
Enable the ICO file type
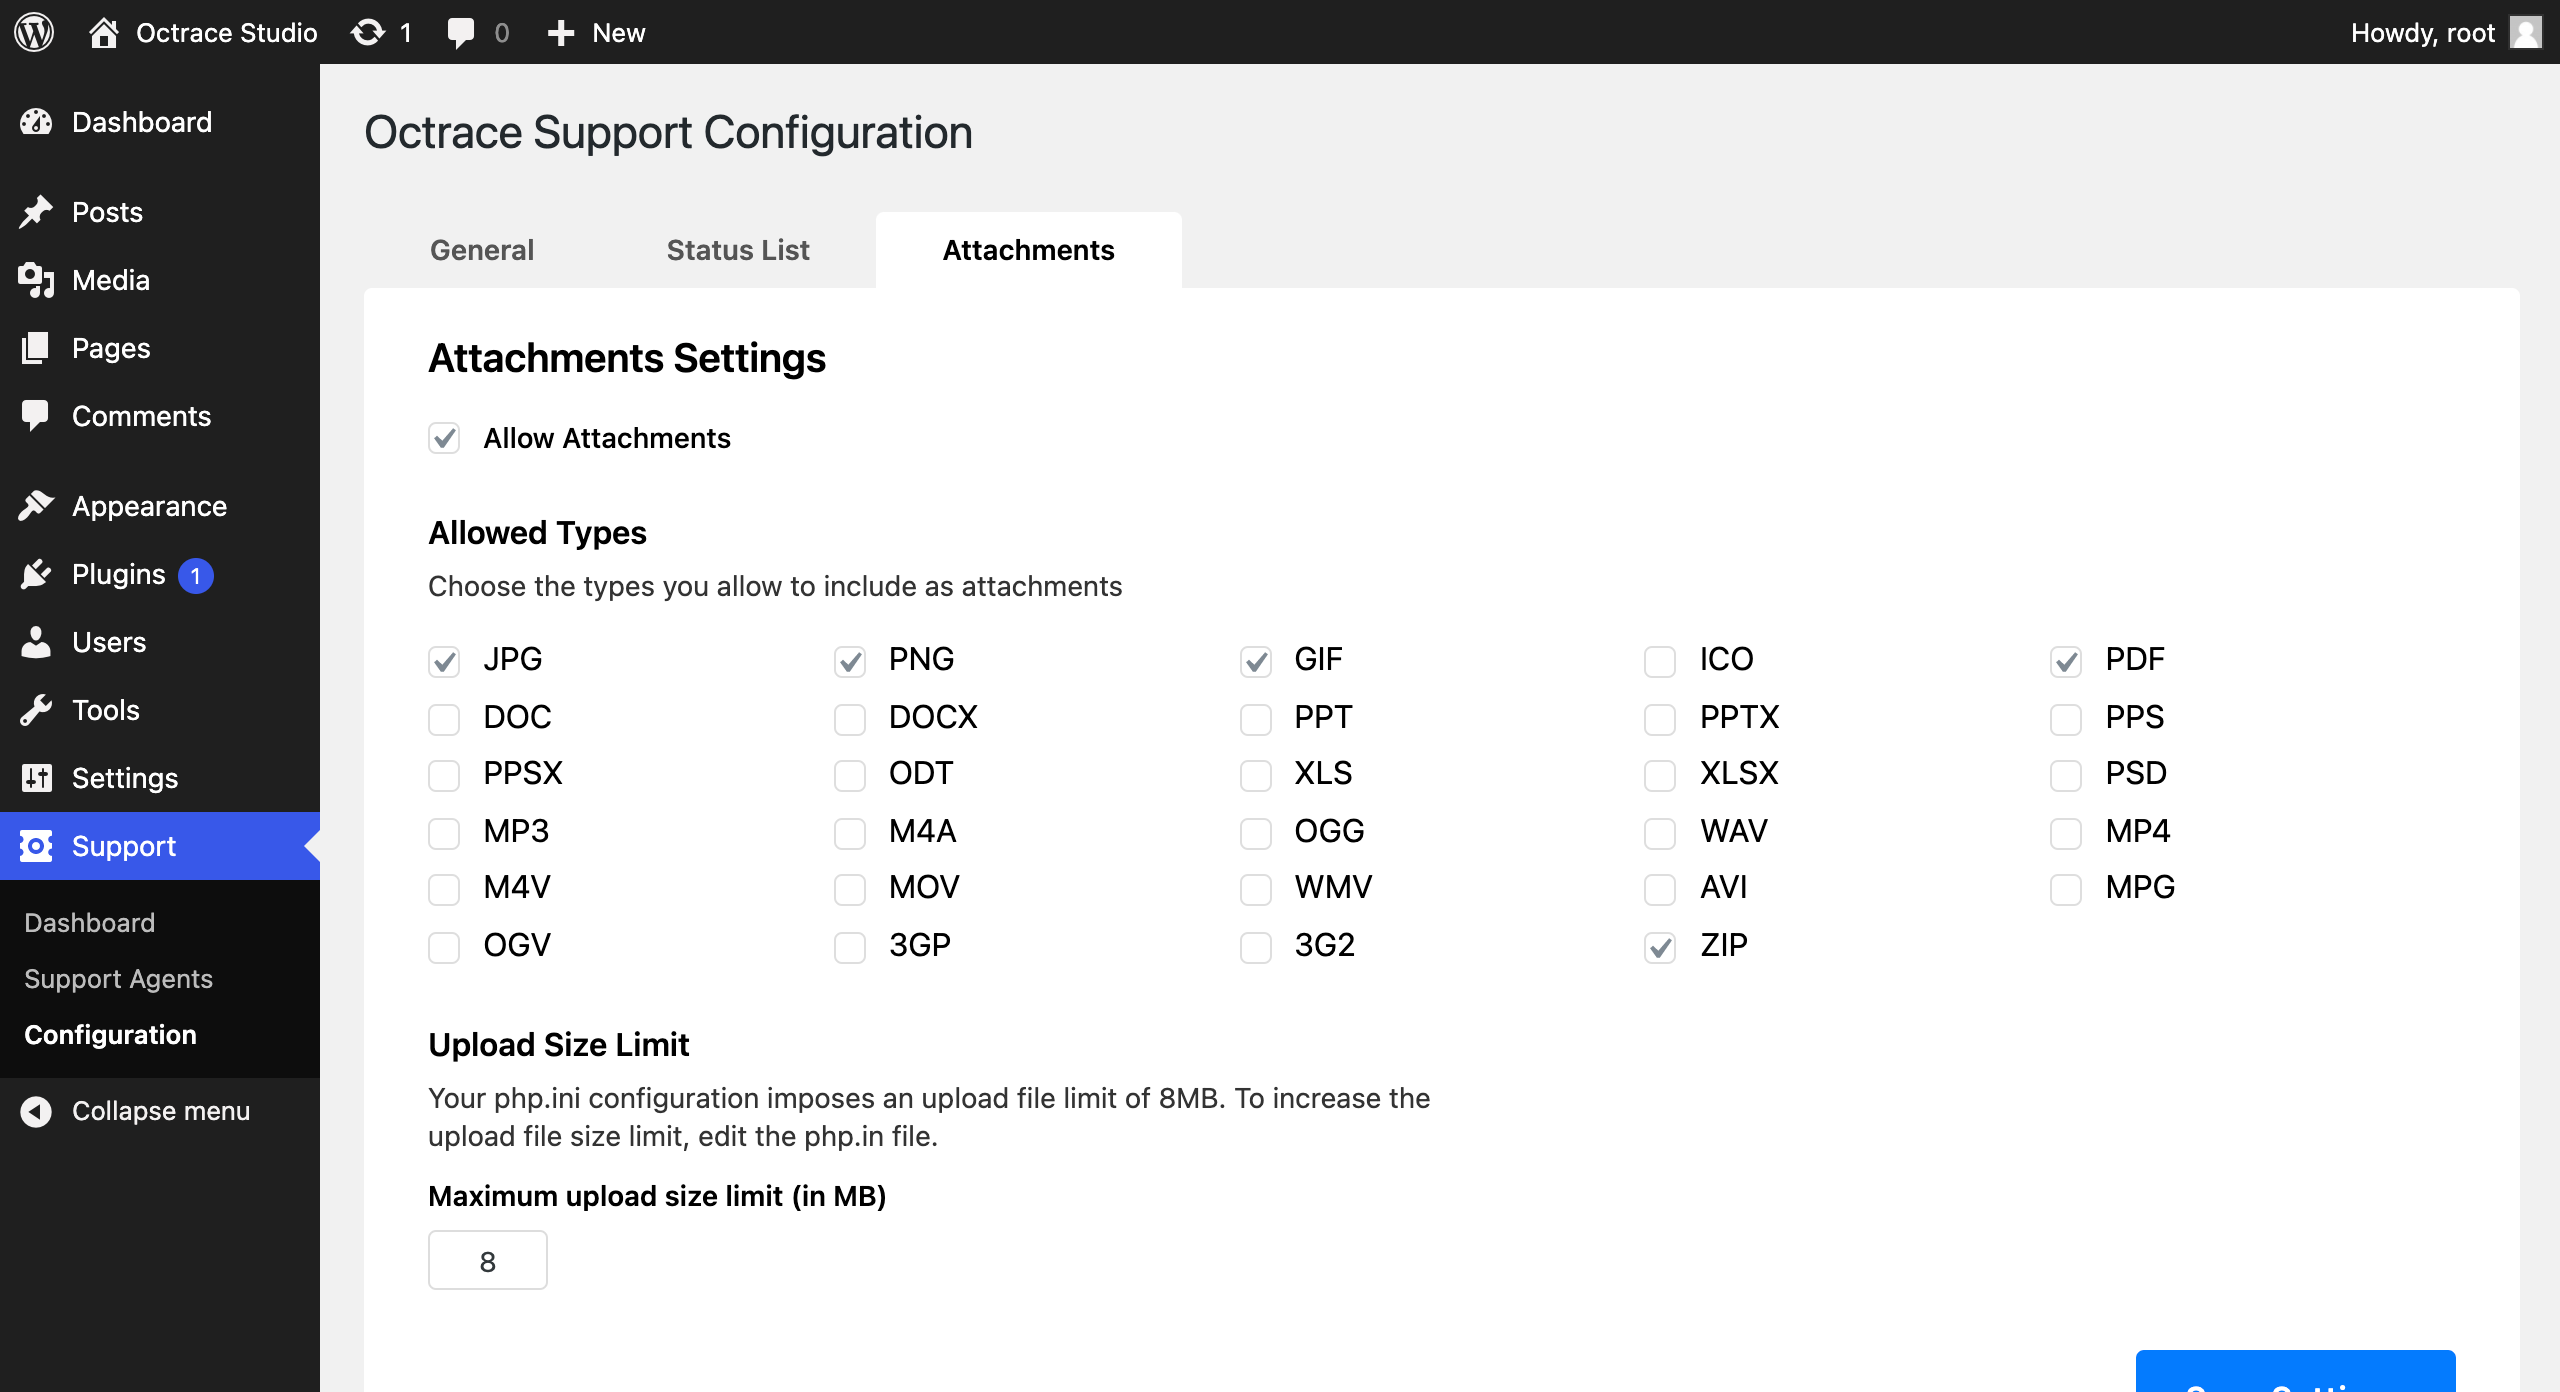(x=1660, y=660)
